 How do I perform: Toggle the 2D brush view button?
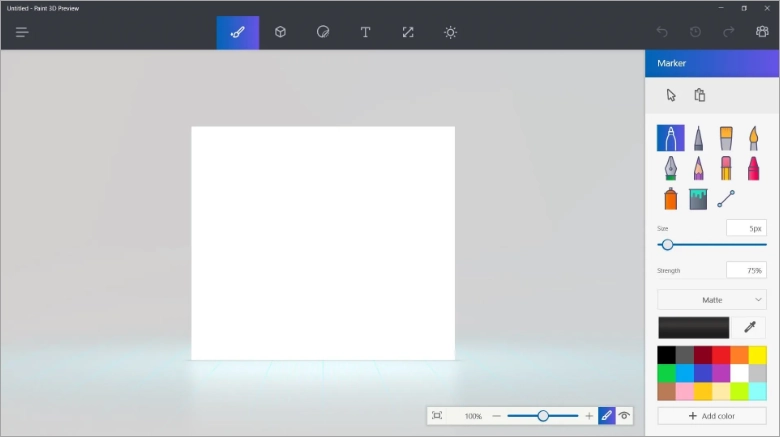(x=606, y=416)
